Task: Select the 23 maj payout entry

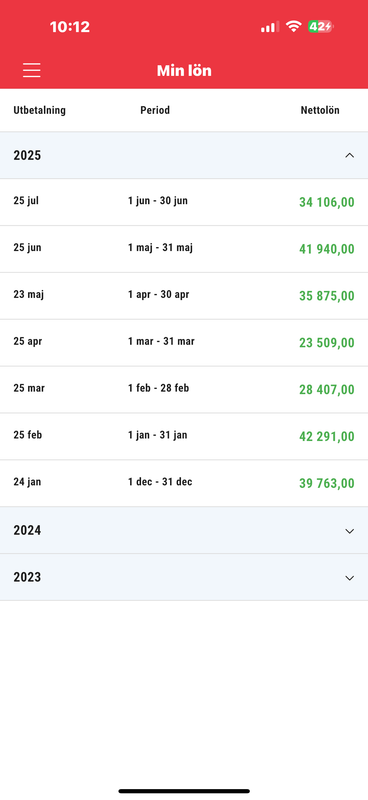Action: [x=184, y=296]
